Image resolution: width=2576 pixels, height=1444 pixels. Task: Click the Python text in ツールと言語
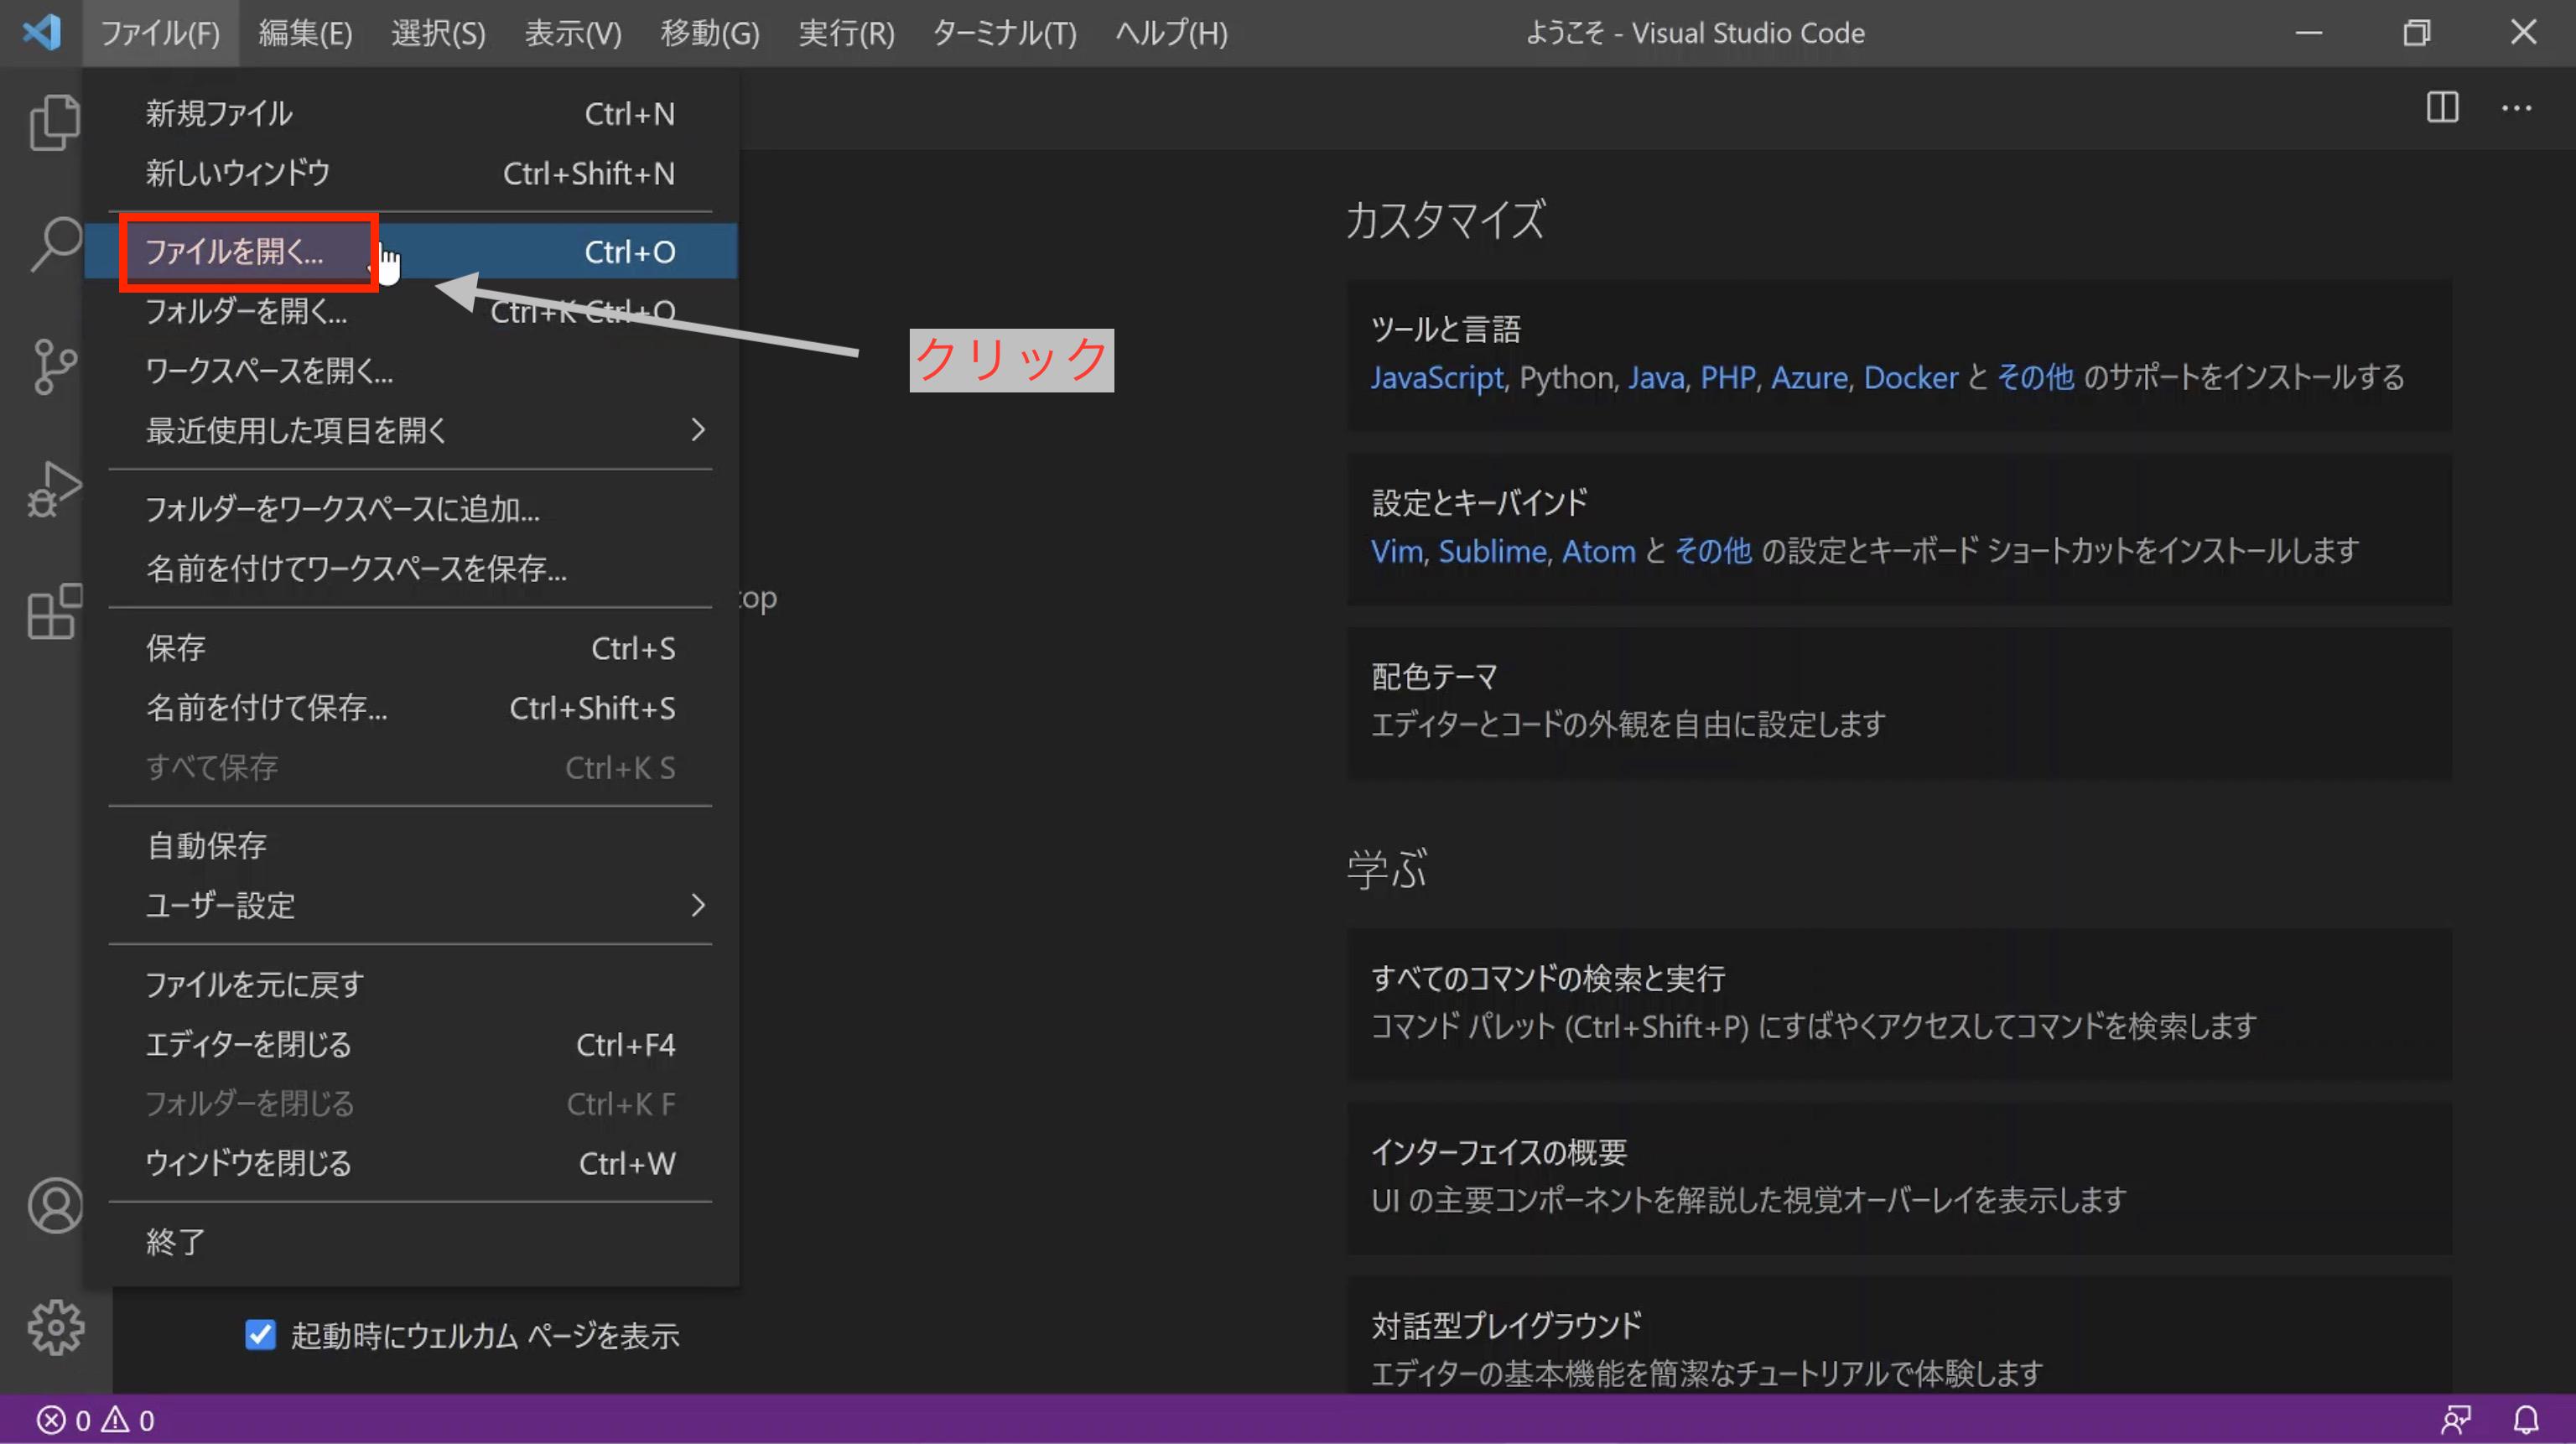pos(1565,377)
